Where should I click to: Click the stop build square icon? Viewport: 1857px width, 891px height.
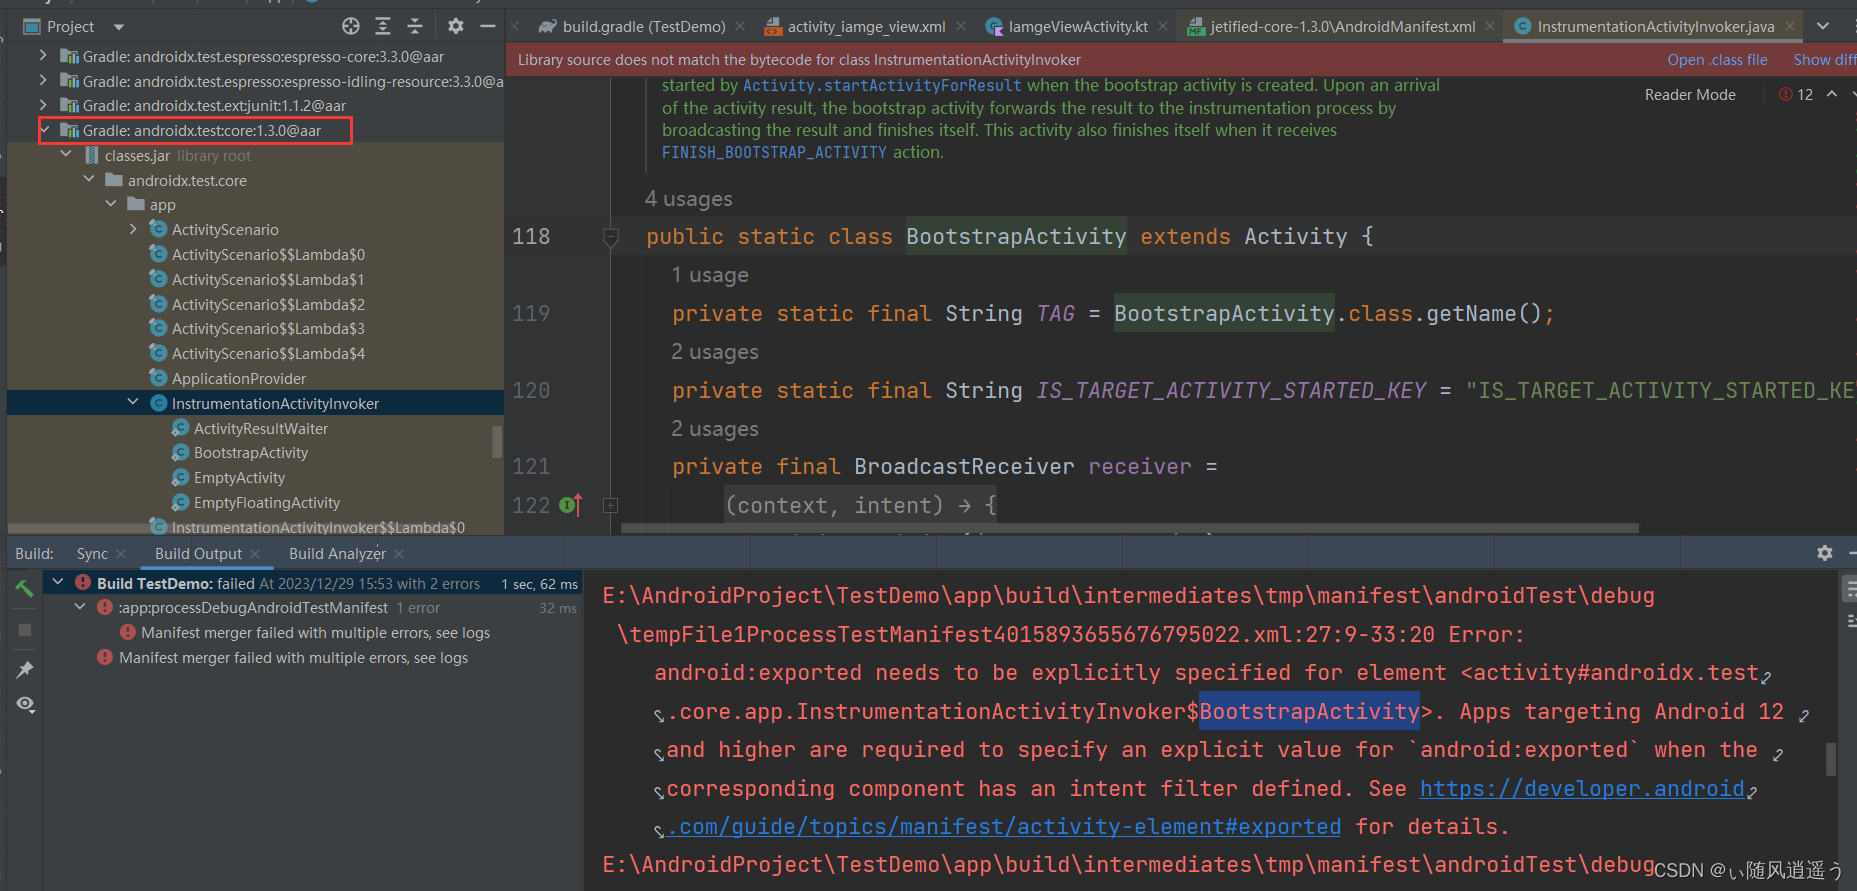[25, 630]
